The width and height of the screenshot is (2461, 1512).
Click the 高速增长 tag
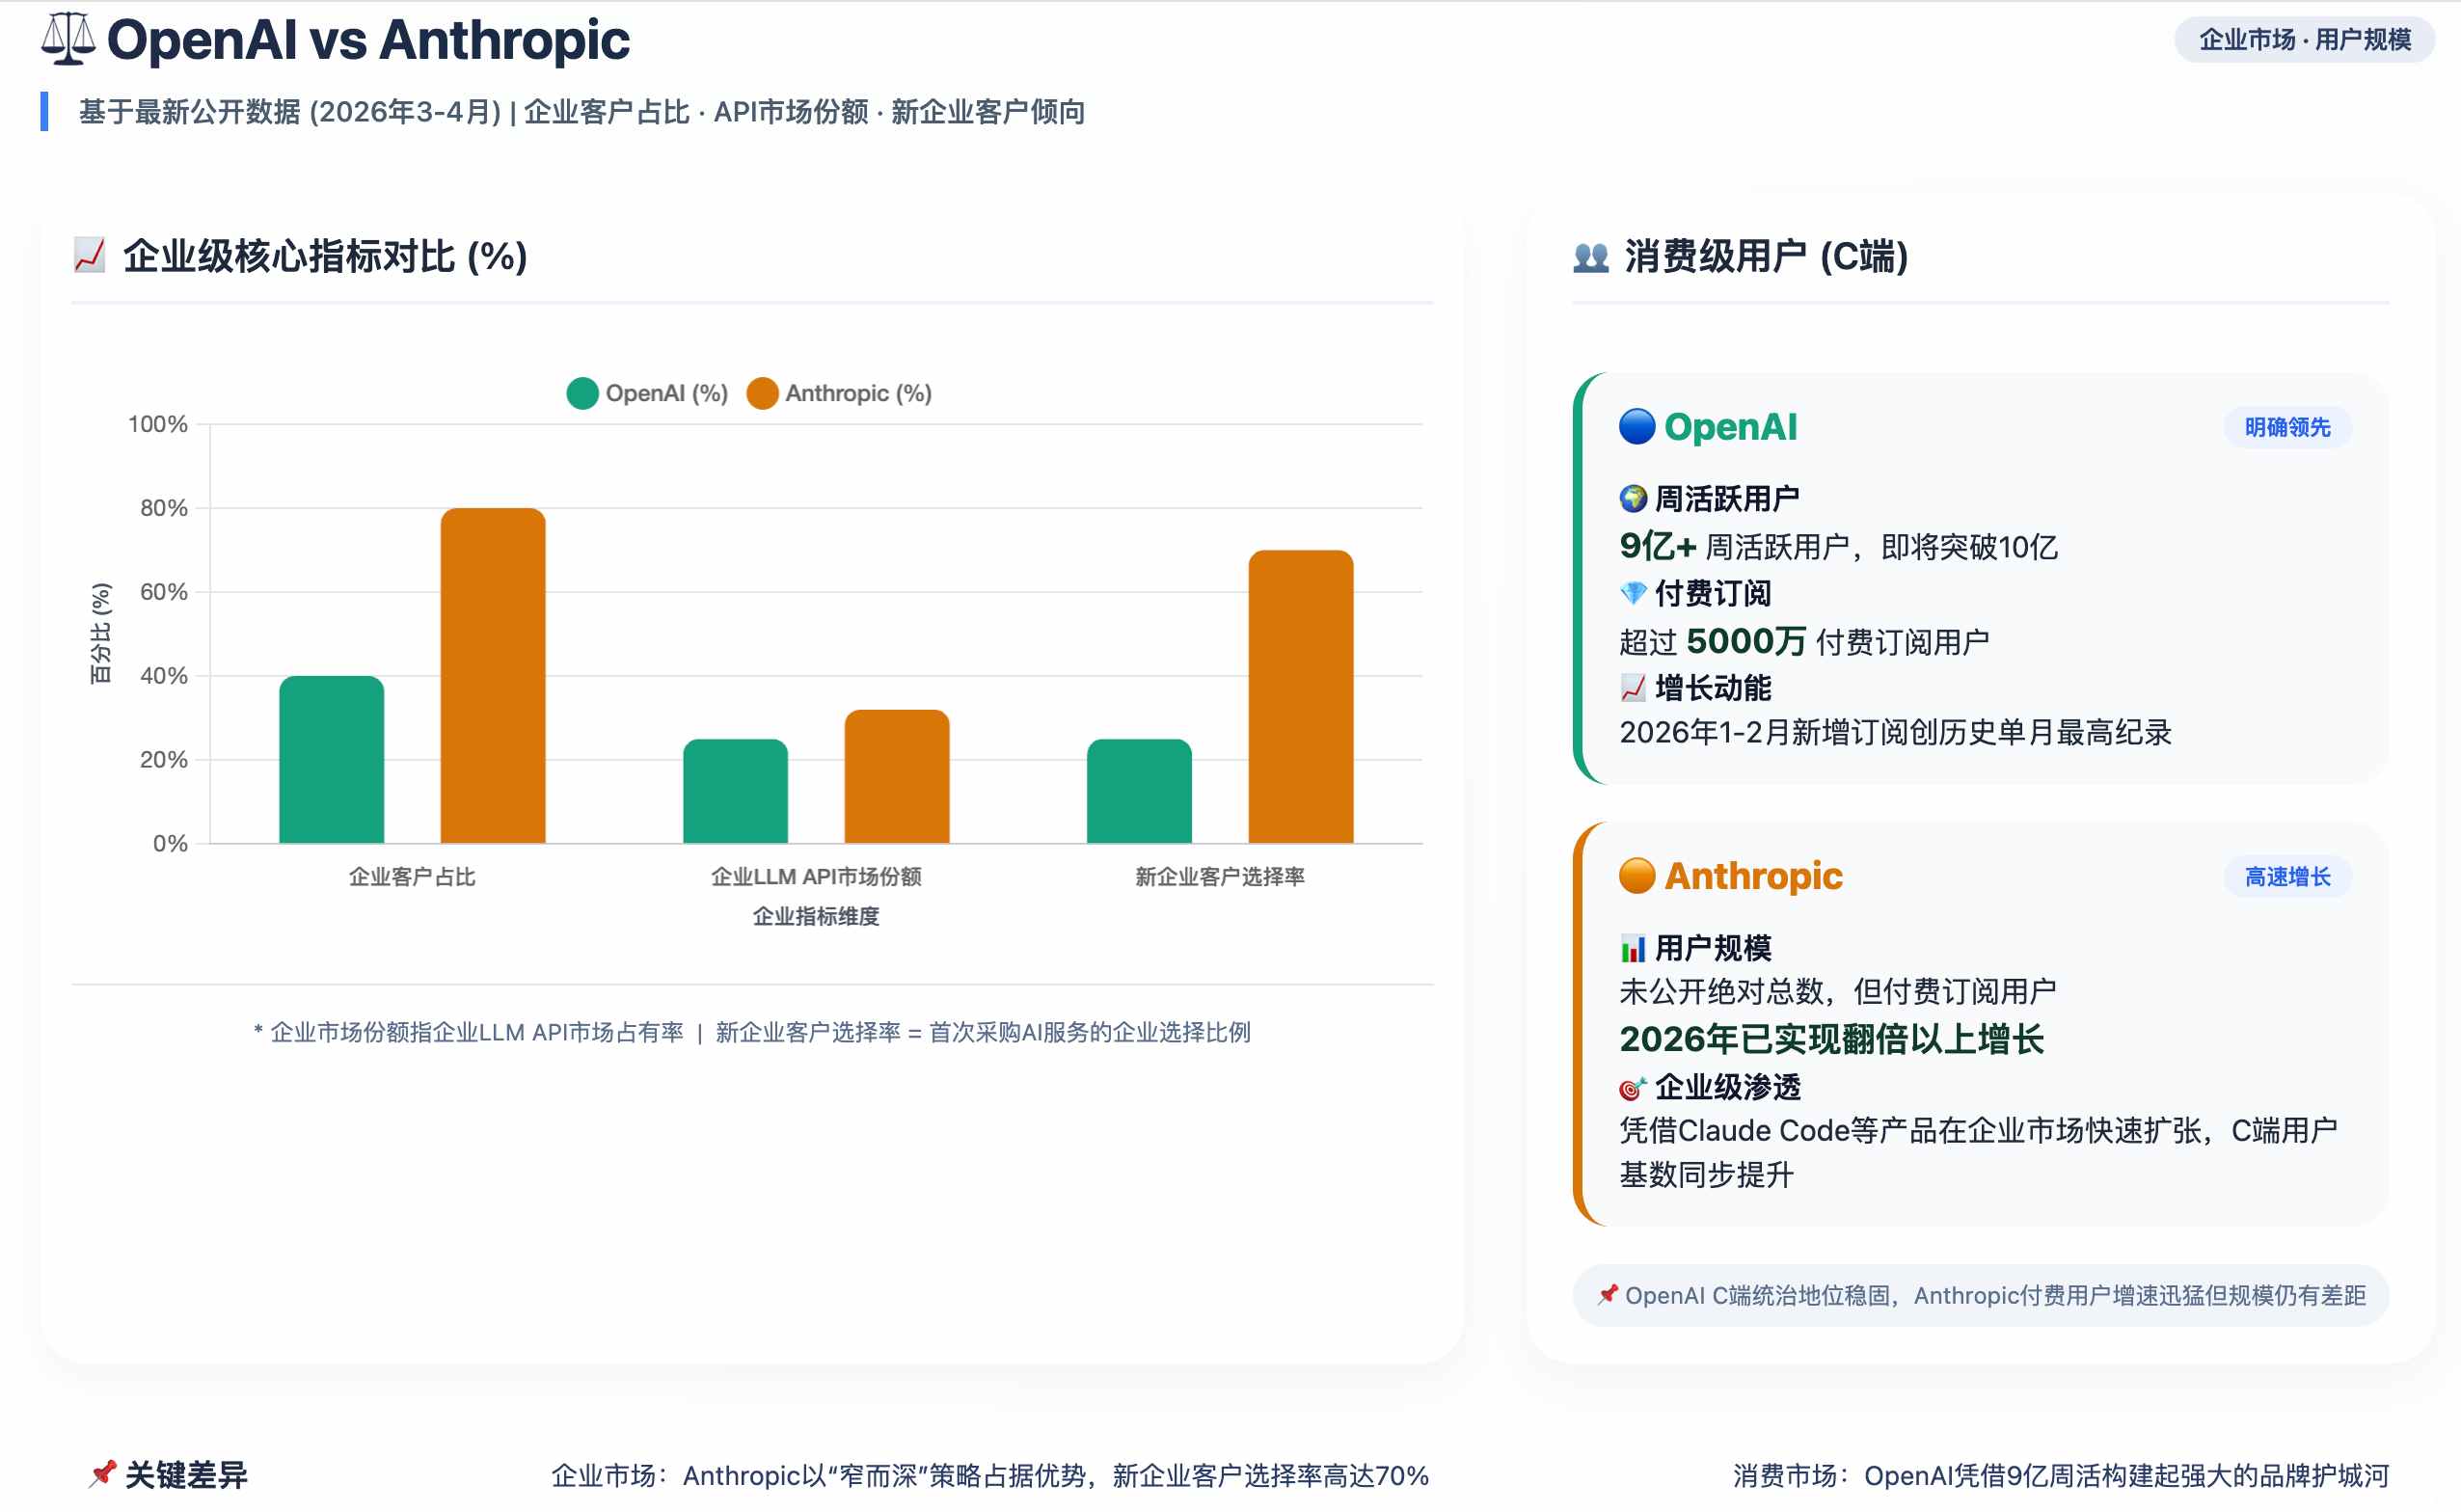pyautogui.click(x=2286, y=877)
